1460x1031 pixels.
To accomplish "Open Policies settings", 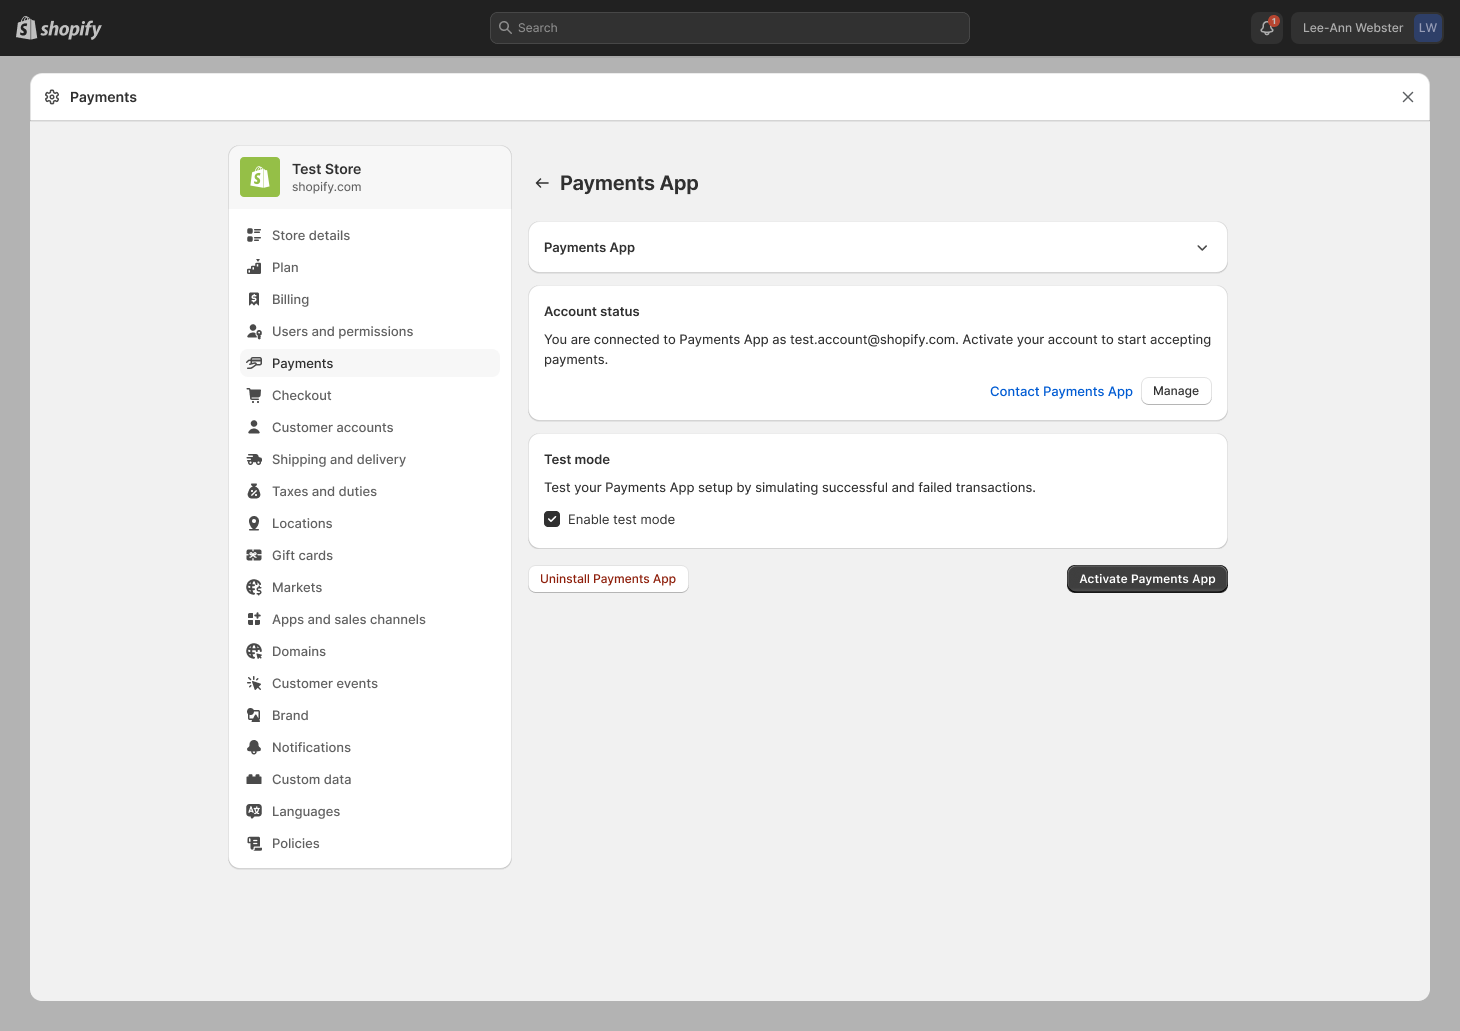I will [x=370, y=843].
